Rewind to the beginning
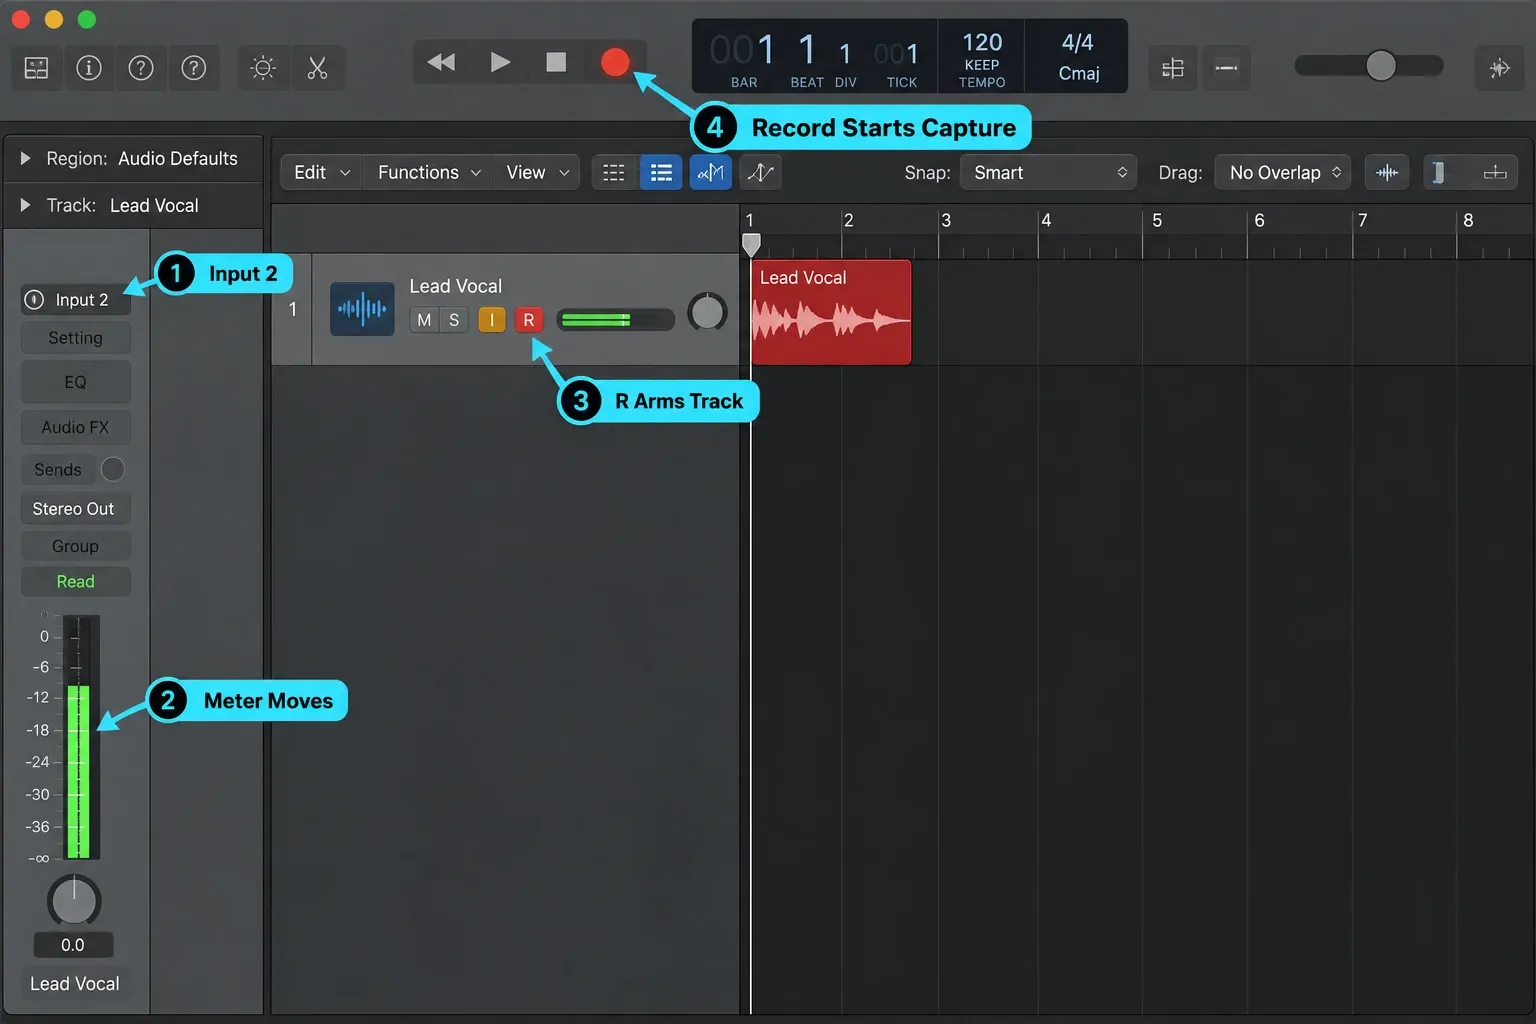Image resolution: width=1536 pixels, height=1024 pixels. click(441, 62)
